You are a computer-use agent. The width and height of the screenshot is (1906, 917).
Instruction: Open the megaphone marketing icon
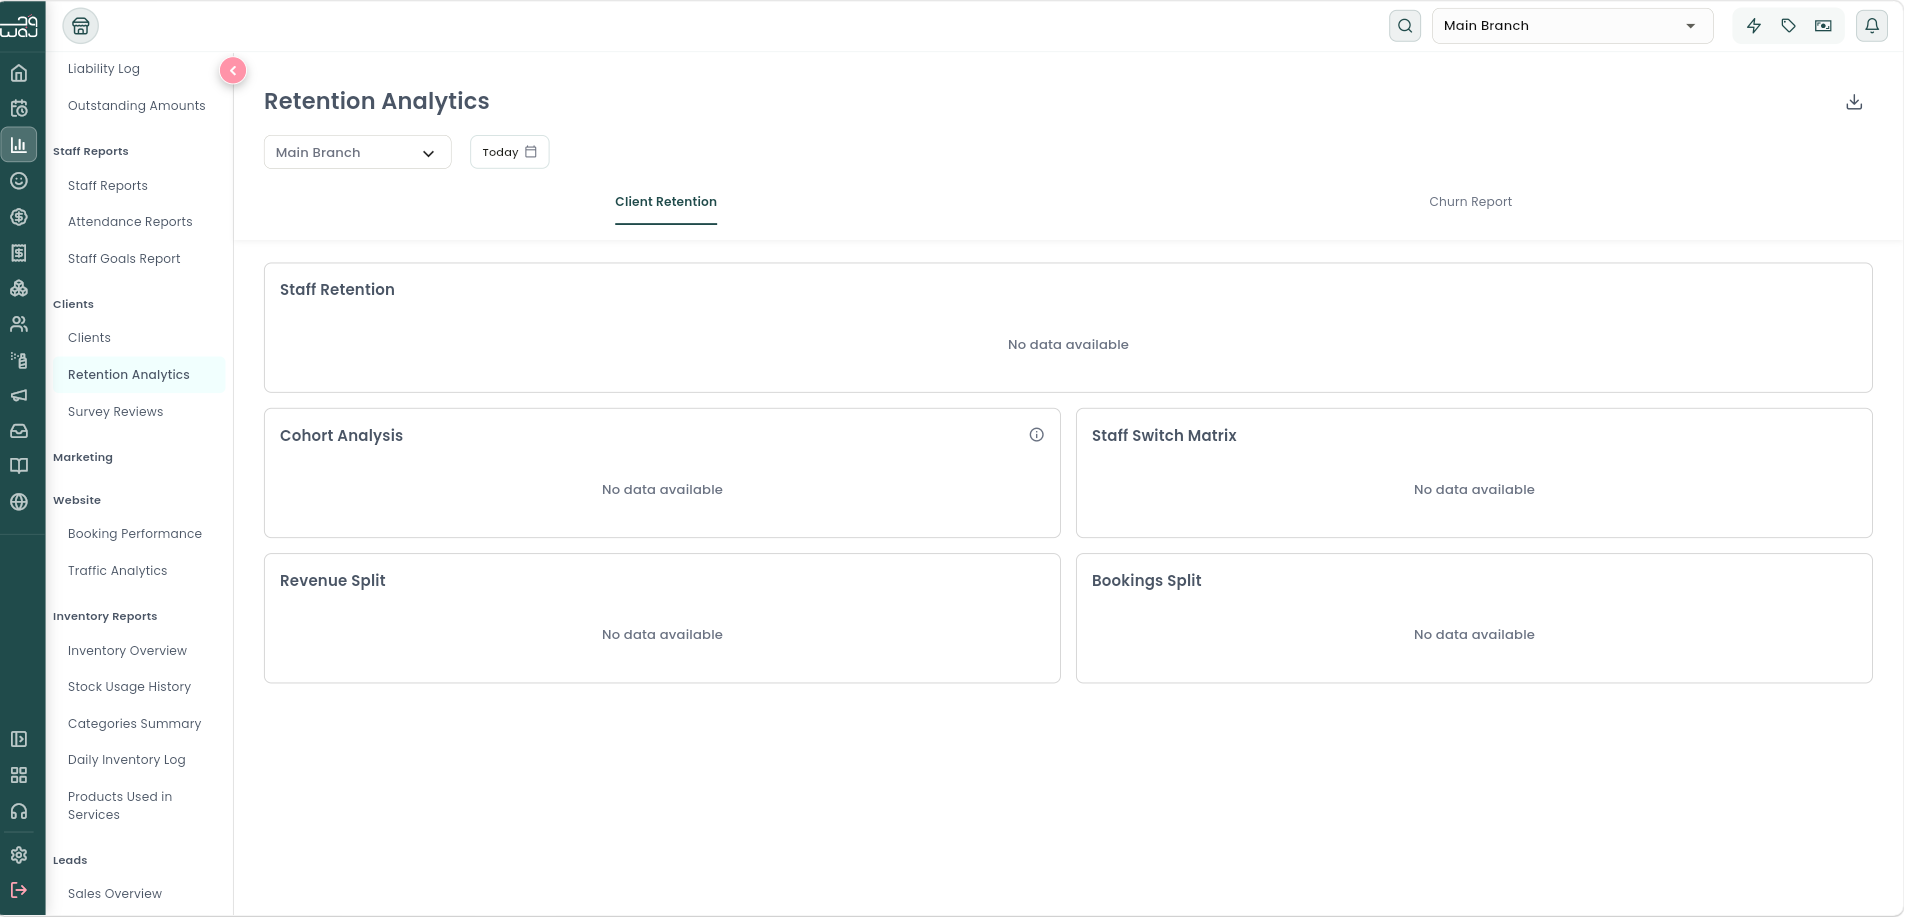19,395
